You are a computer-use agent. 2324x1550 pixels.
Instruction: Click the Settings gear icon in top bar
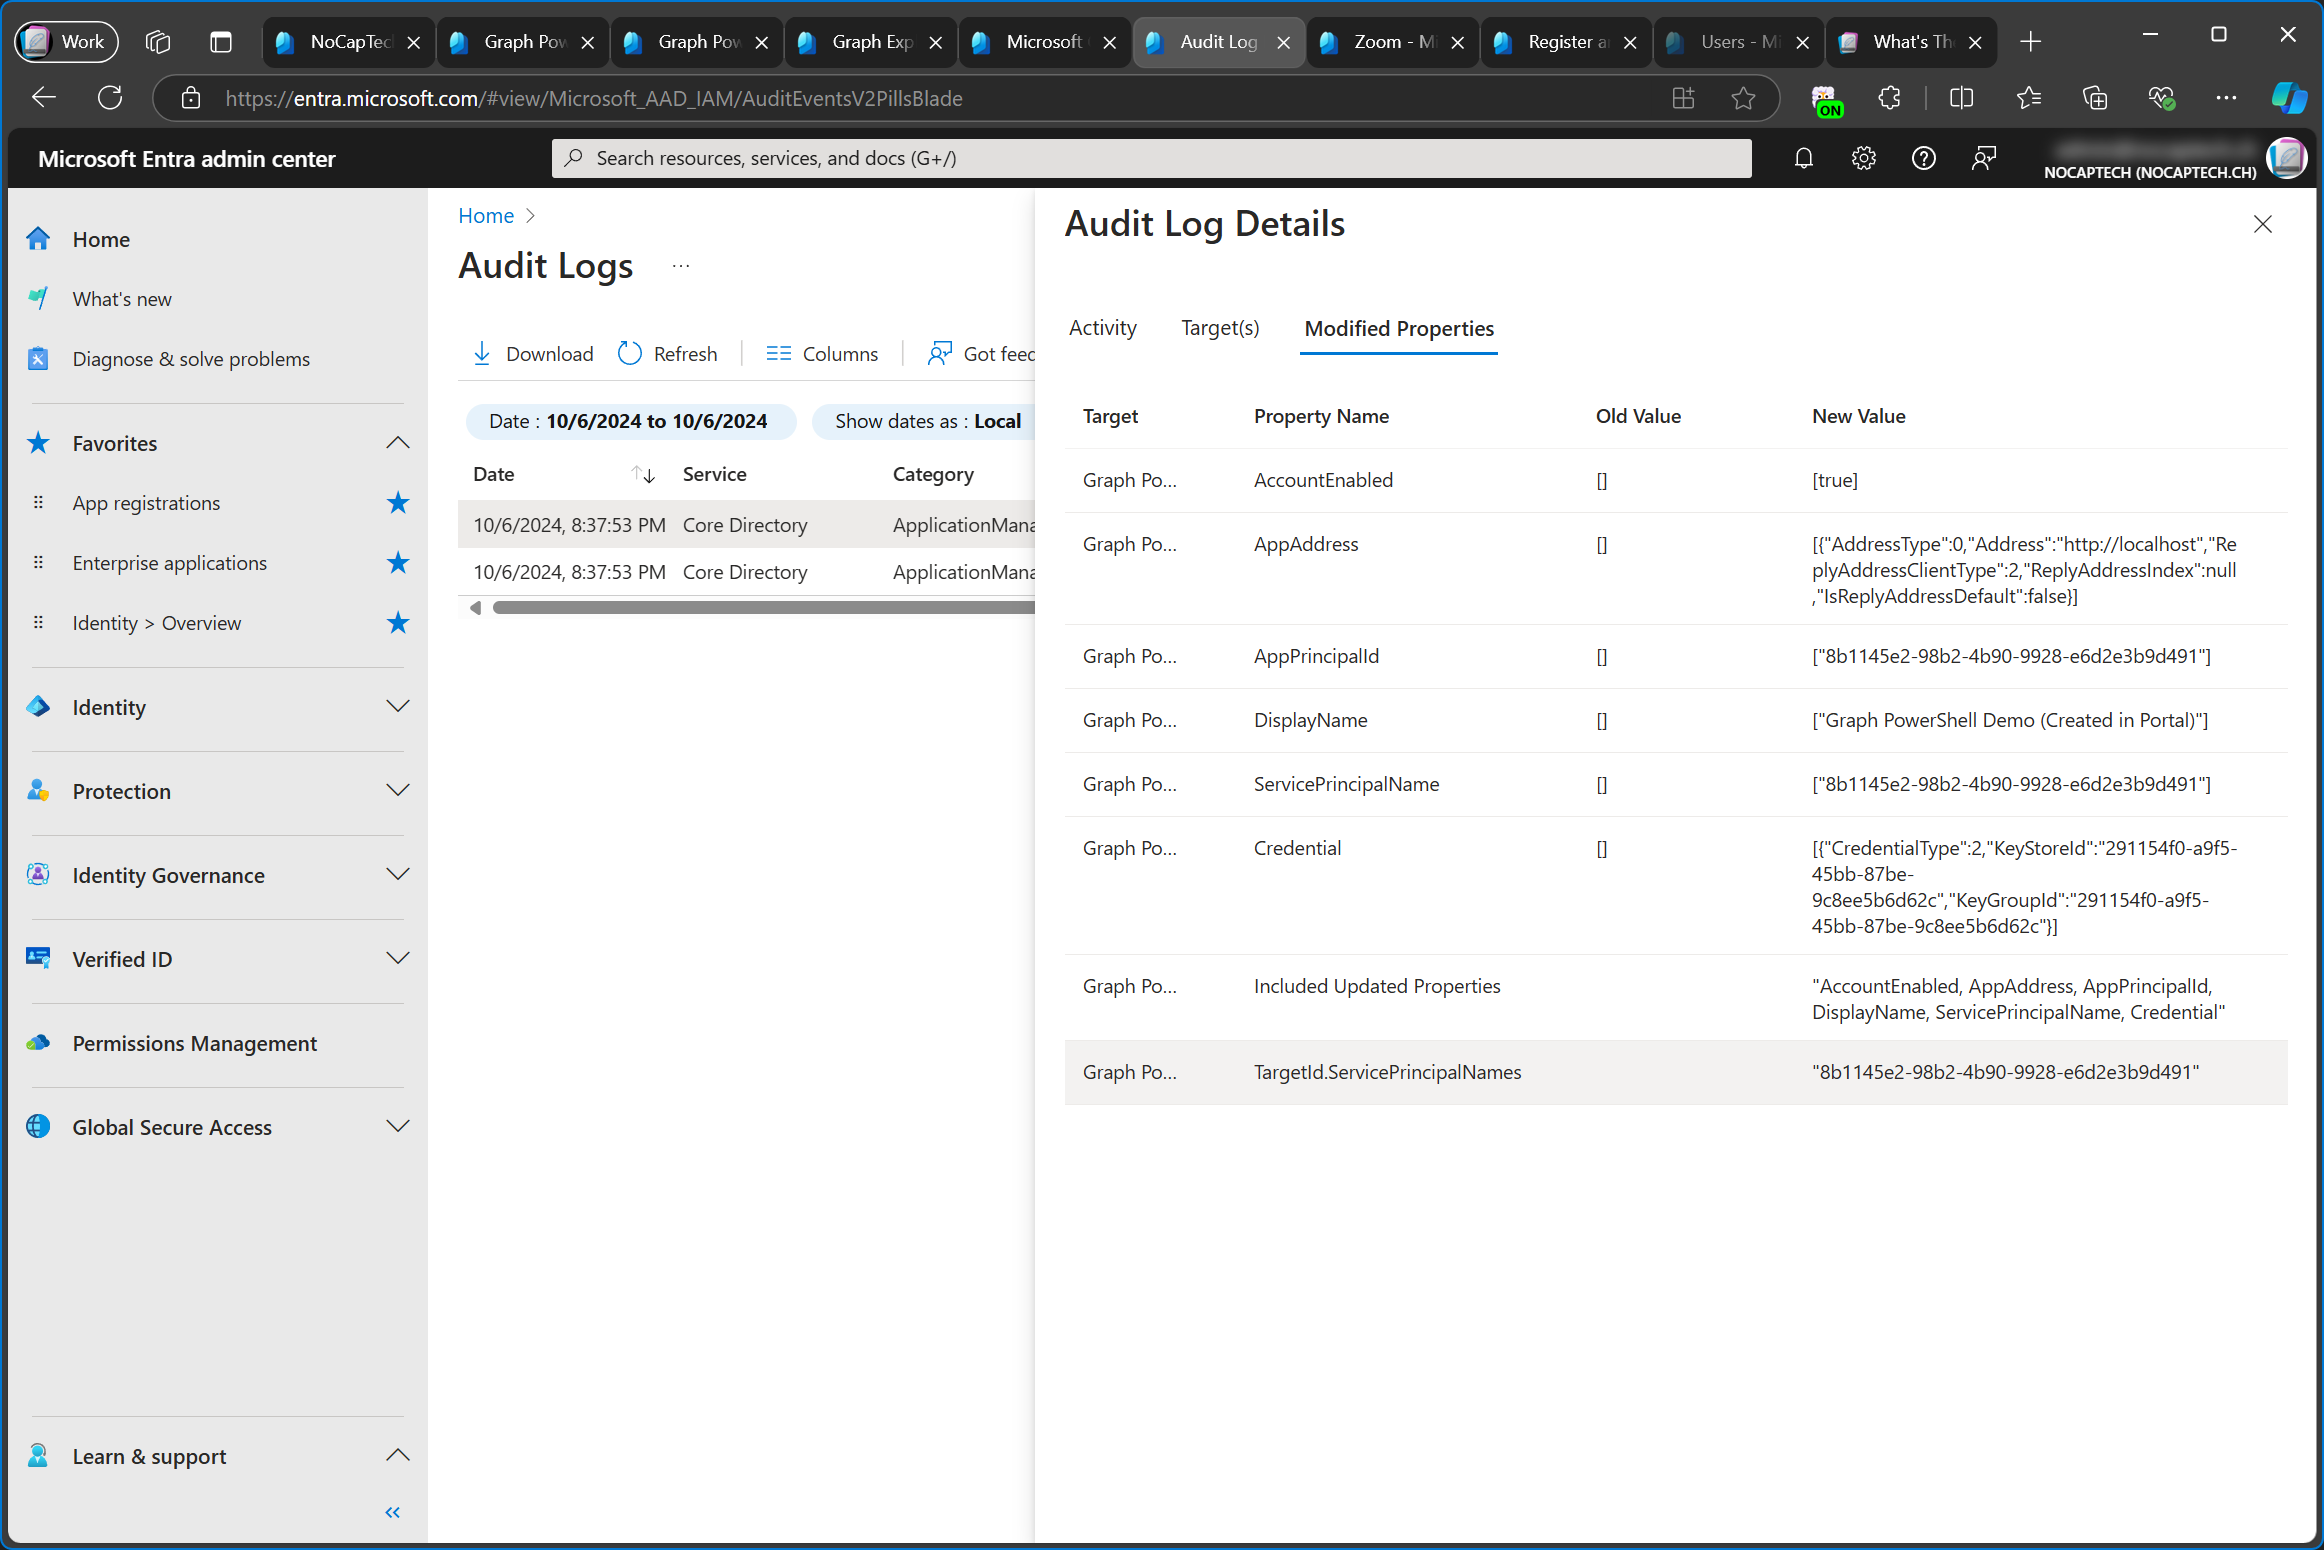[1864, 157]
